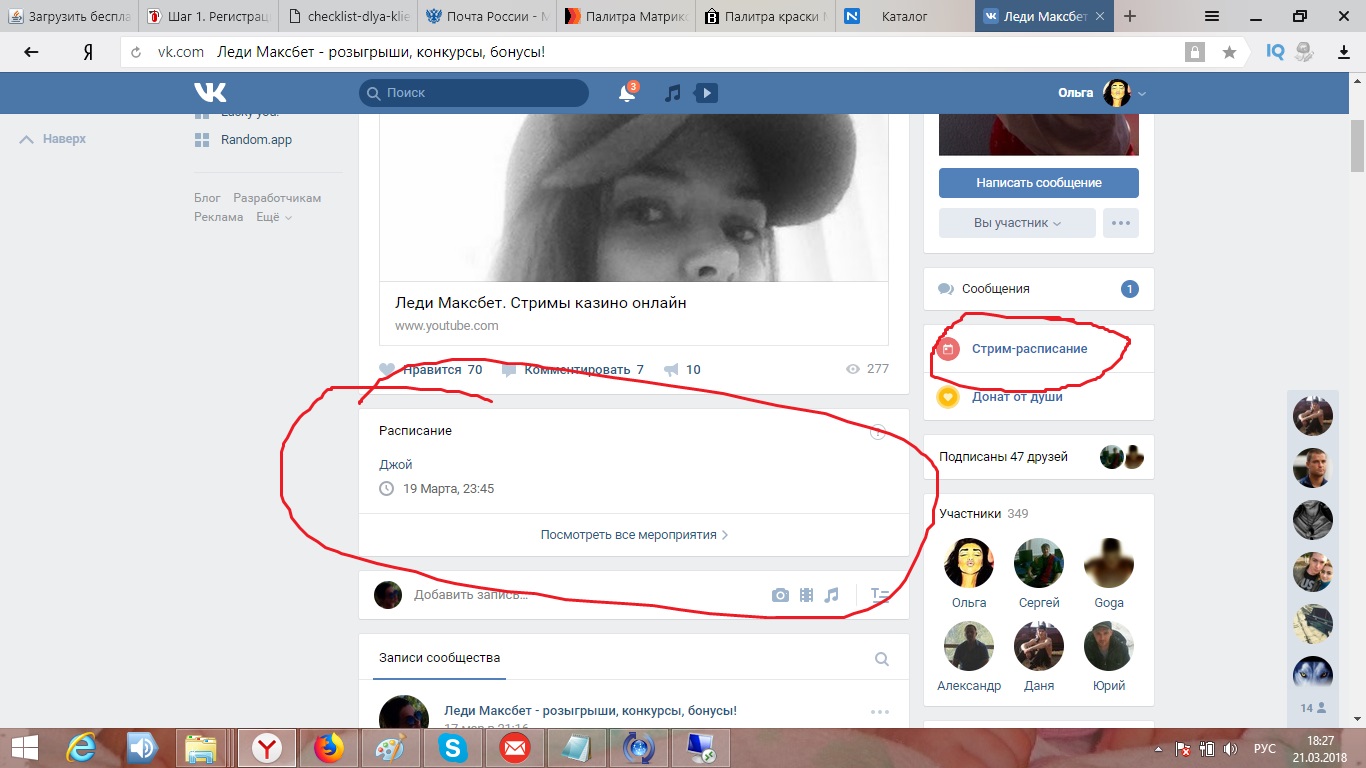Open VK notifications bell

627,93
